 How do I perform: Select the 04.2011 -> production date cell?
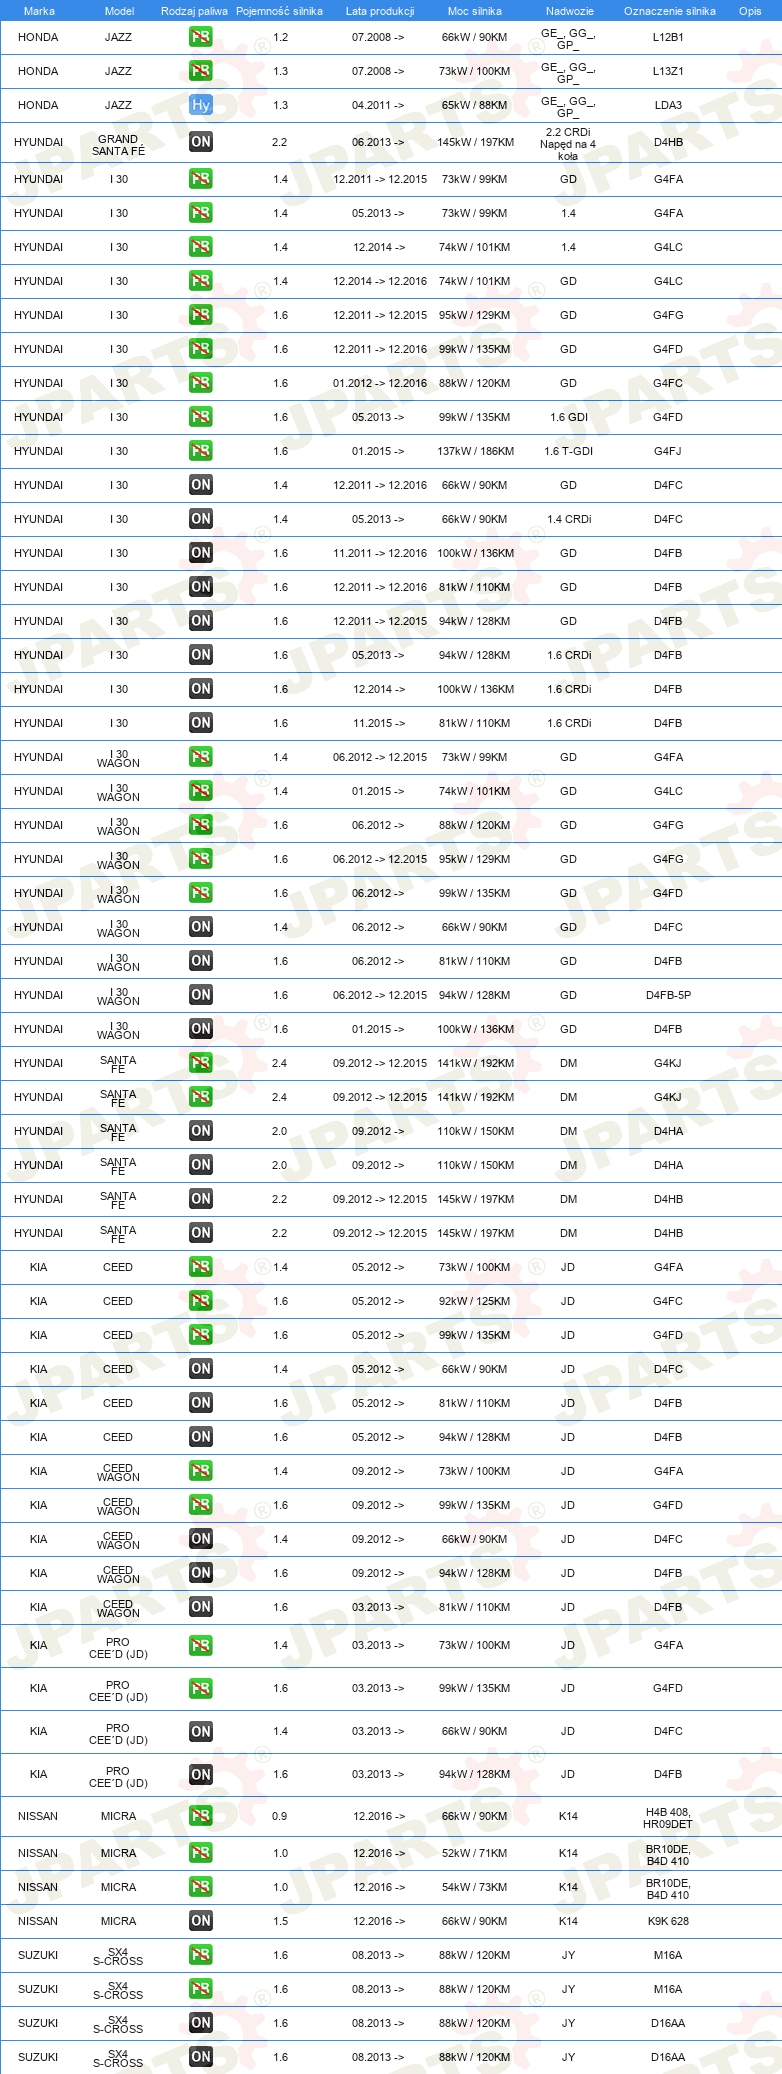click(378, 105)
